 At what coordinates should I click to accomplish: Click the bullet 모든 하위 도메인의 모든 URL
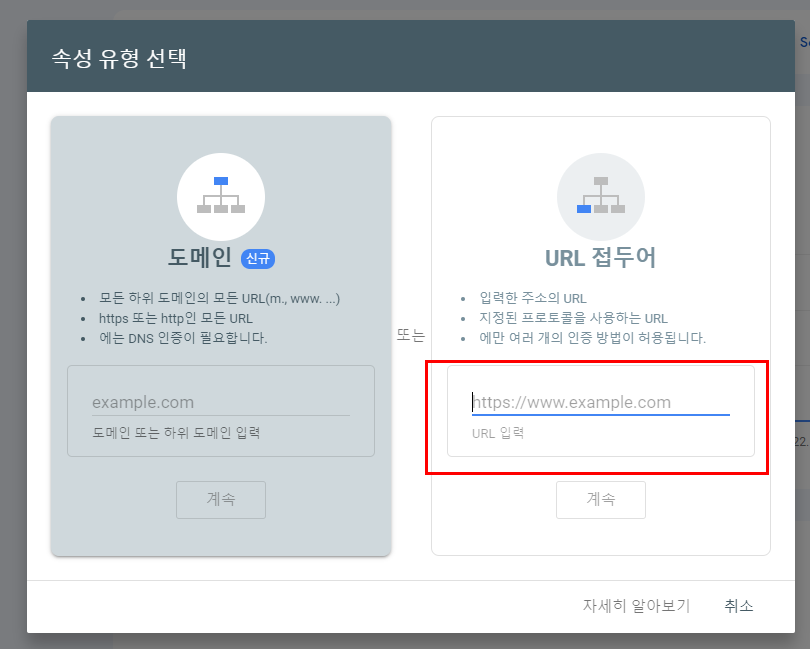point(220,298)
